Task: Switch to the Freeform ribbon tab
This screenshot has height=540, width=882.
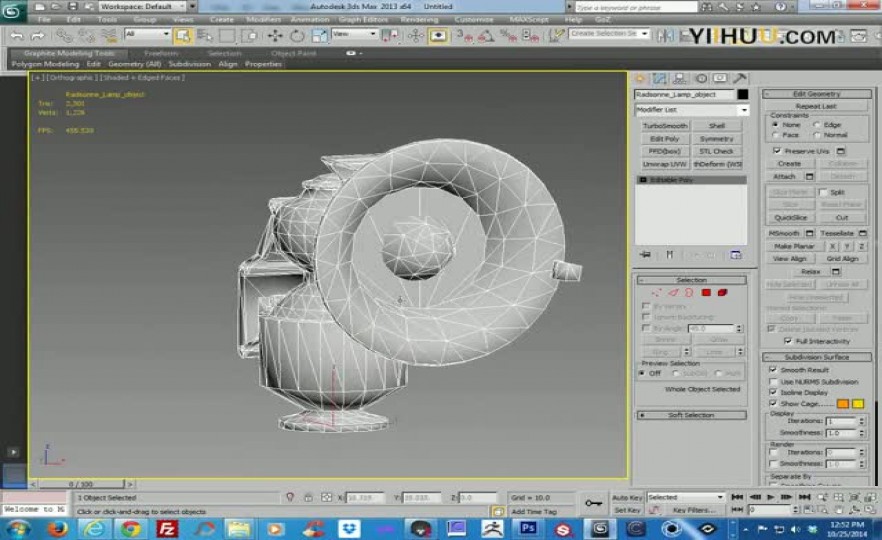Action: 161,53
